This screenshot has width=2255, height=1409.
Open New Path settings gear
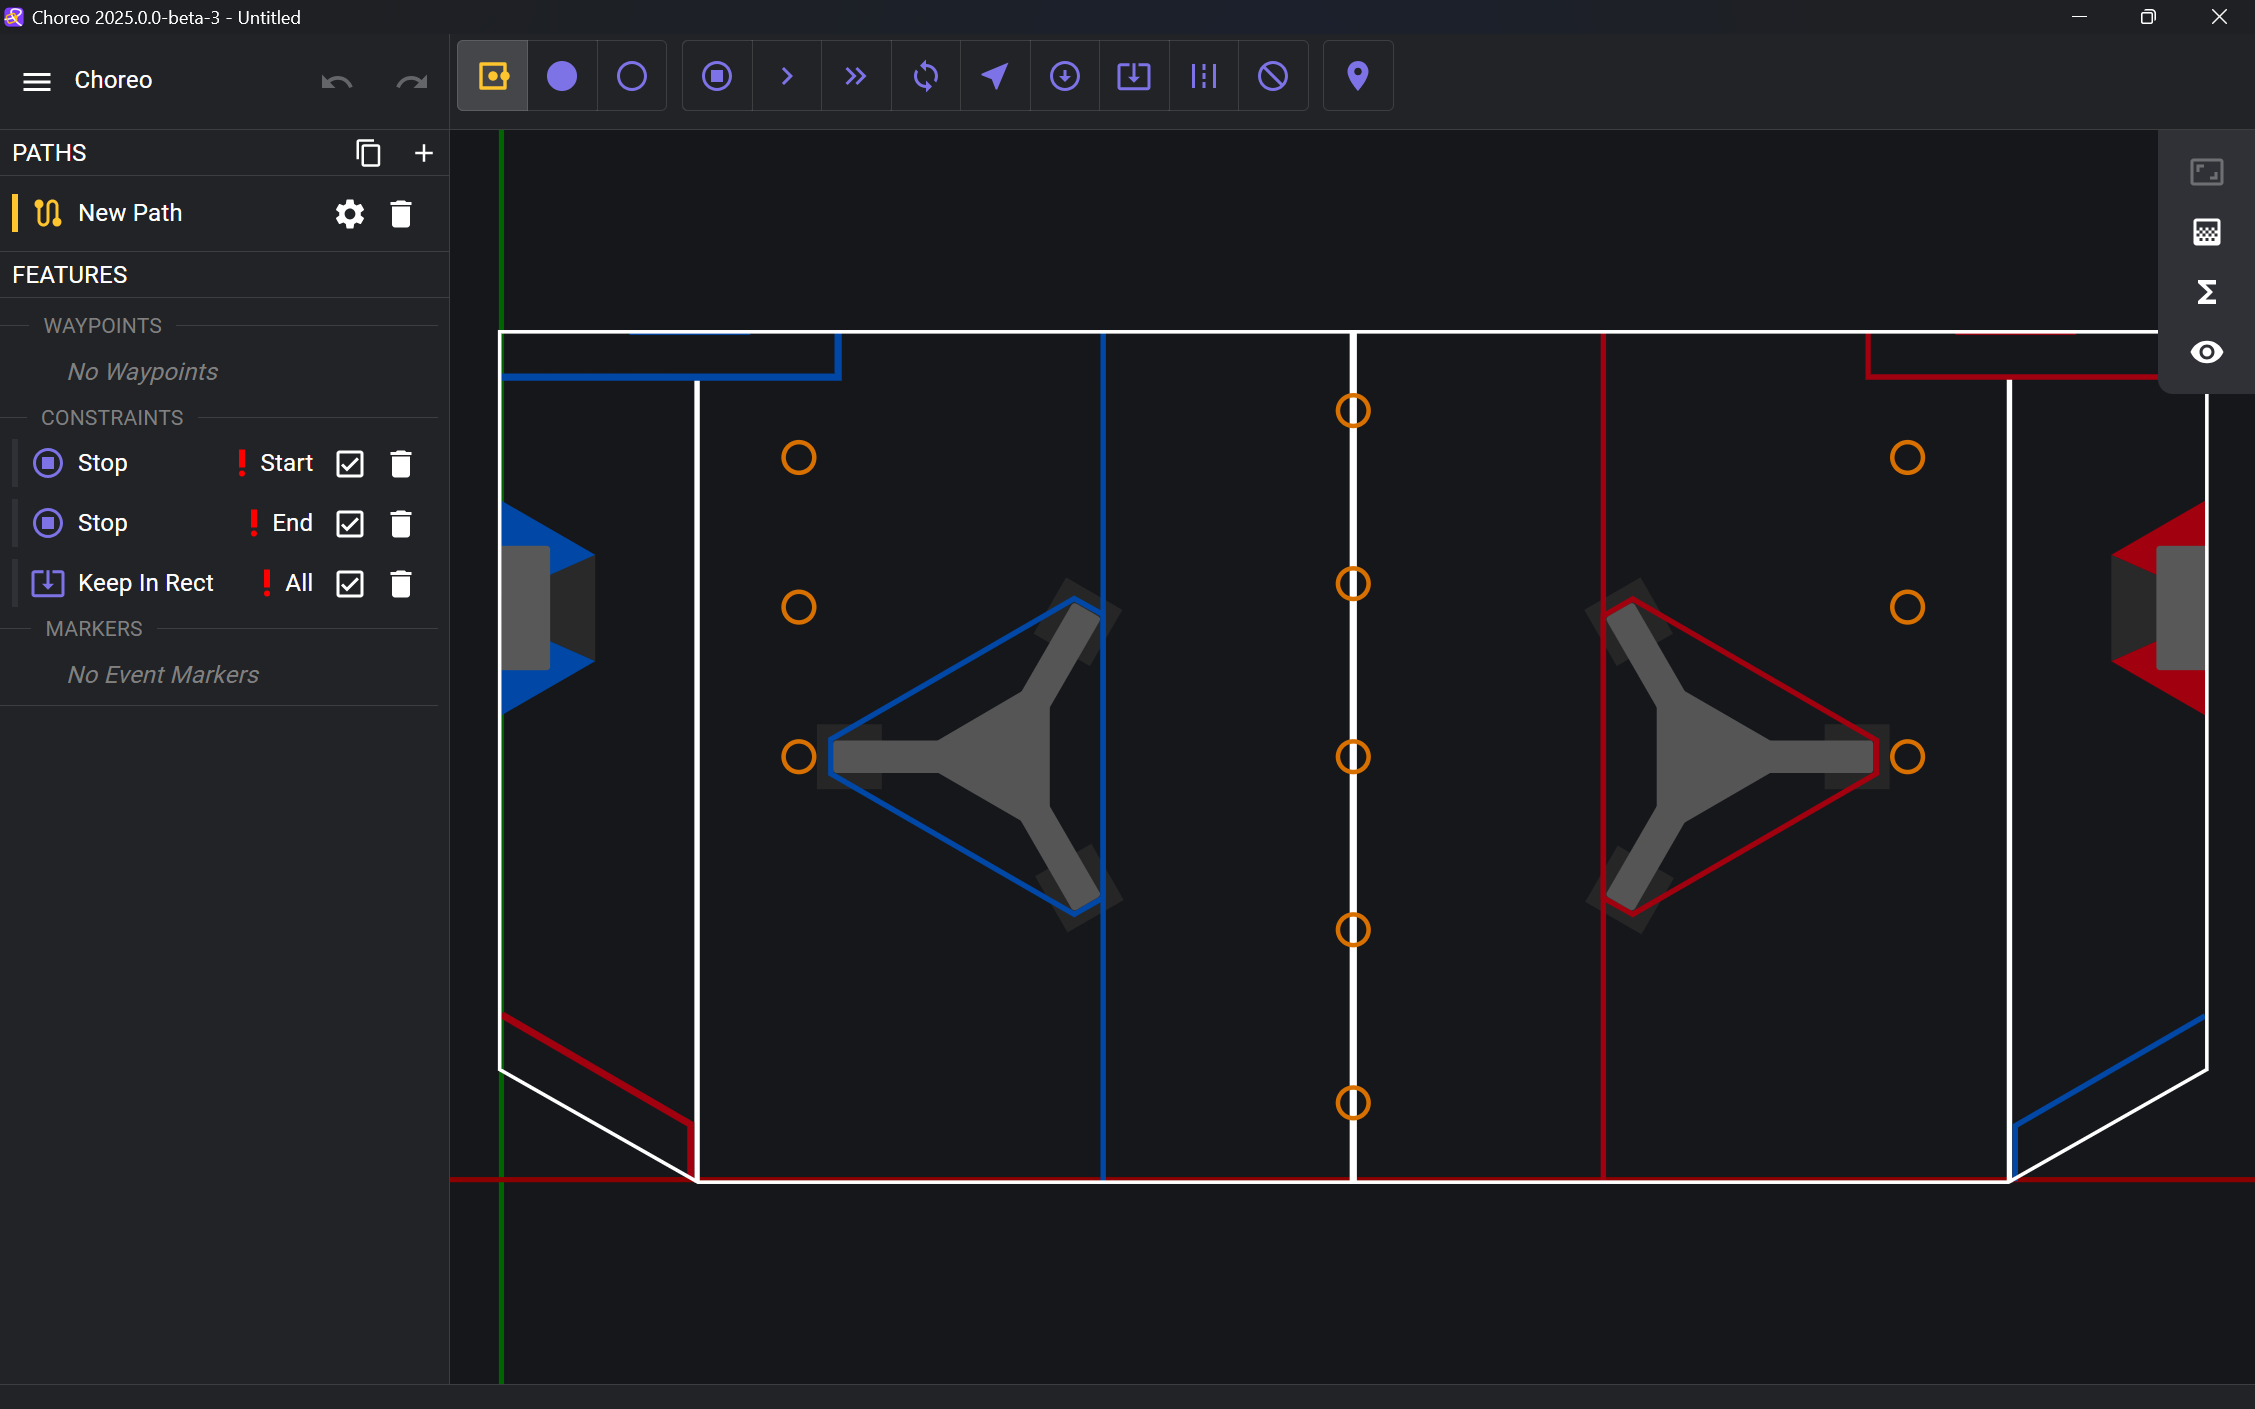click(349, 214)
